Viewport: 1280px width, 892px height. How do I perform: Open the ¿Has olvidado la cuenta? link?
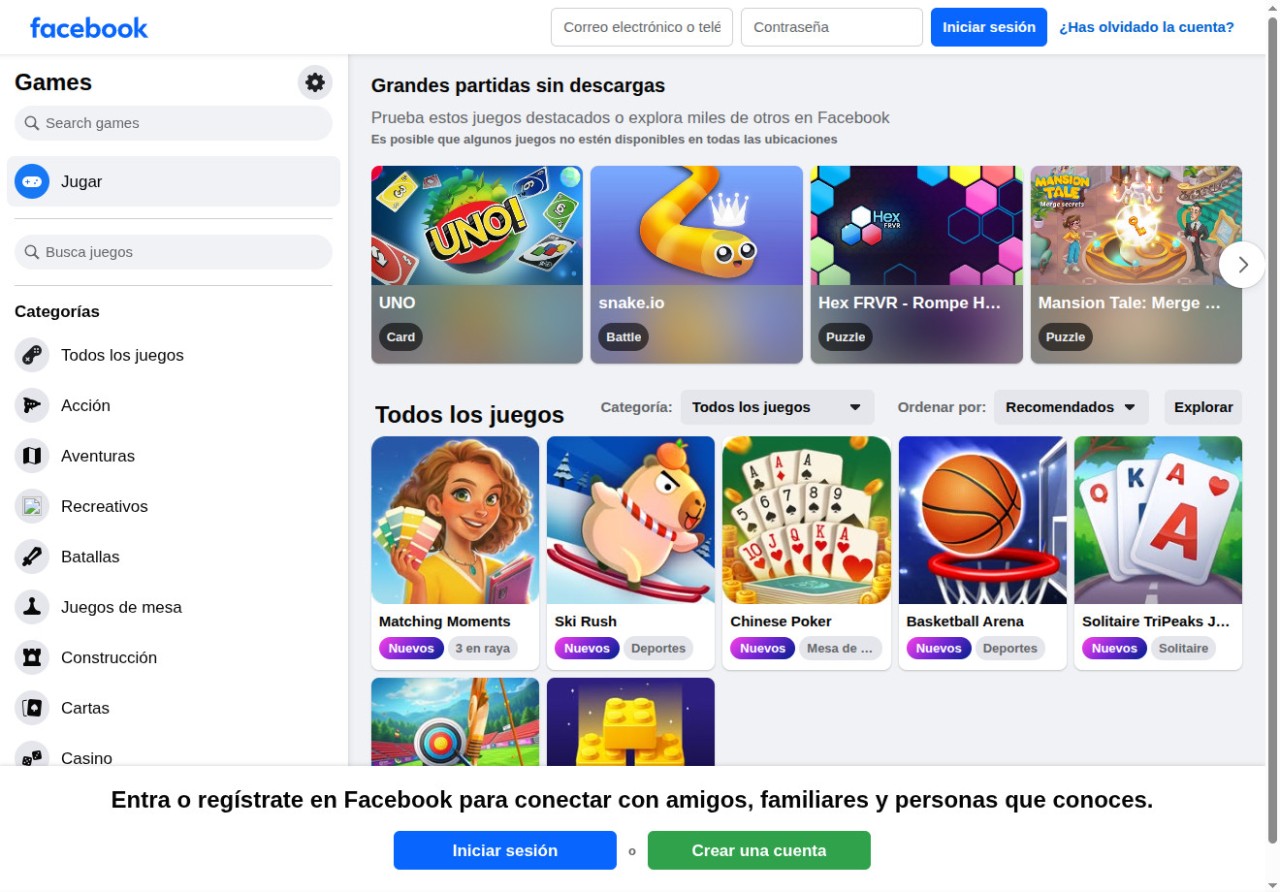coord(1147,27)
